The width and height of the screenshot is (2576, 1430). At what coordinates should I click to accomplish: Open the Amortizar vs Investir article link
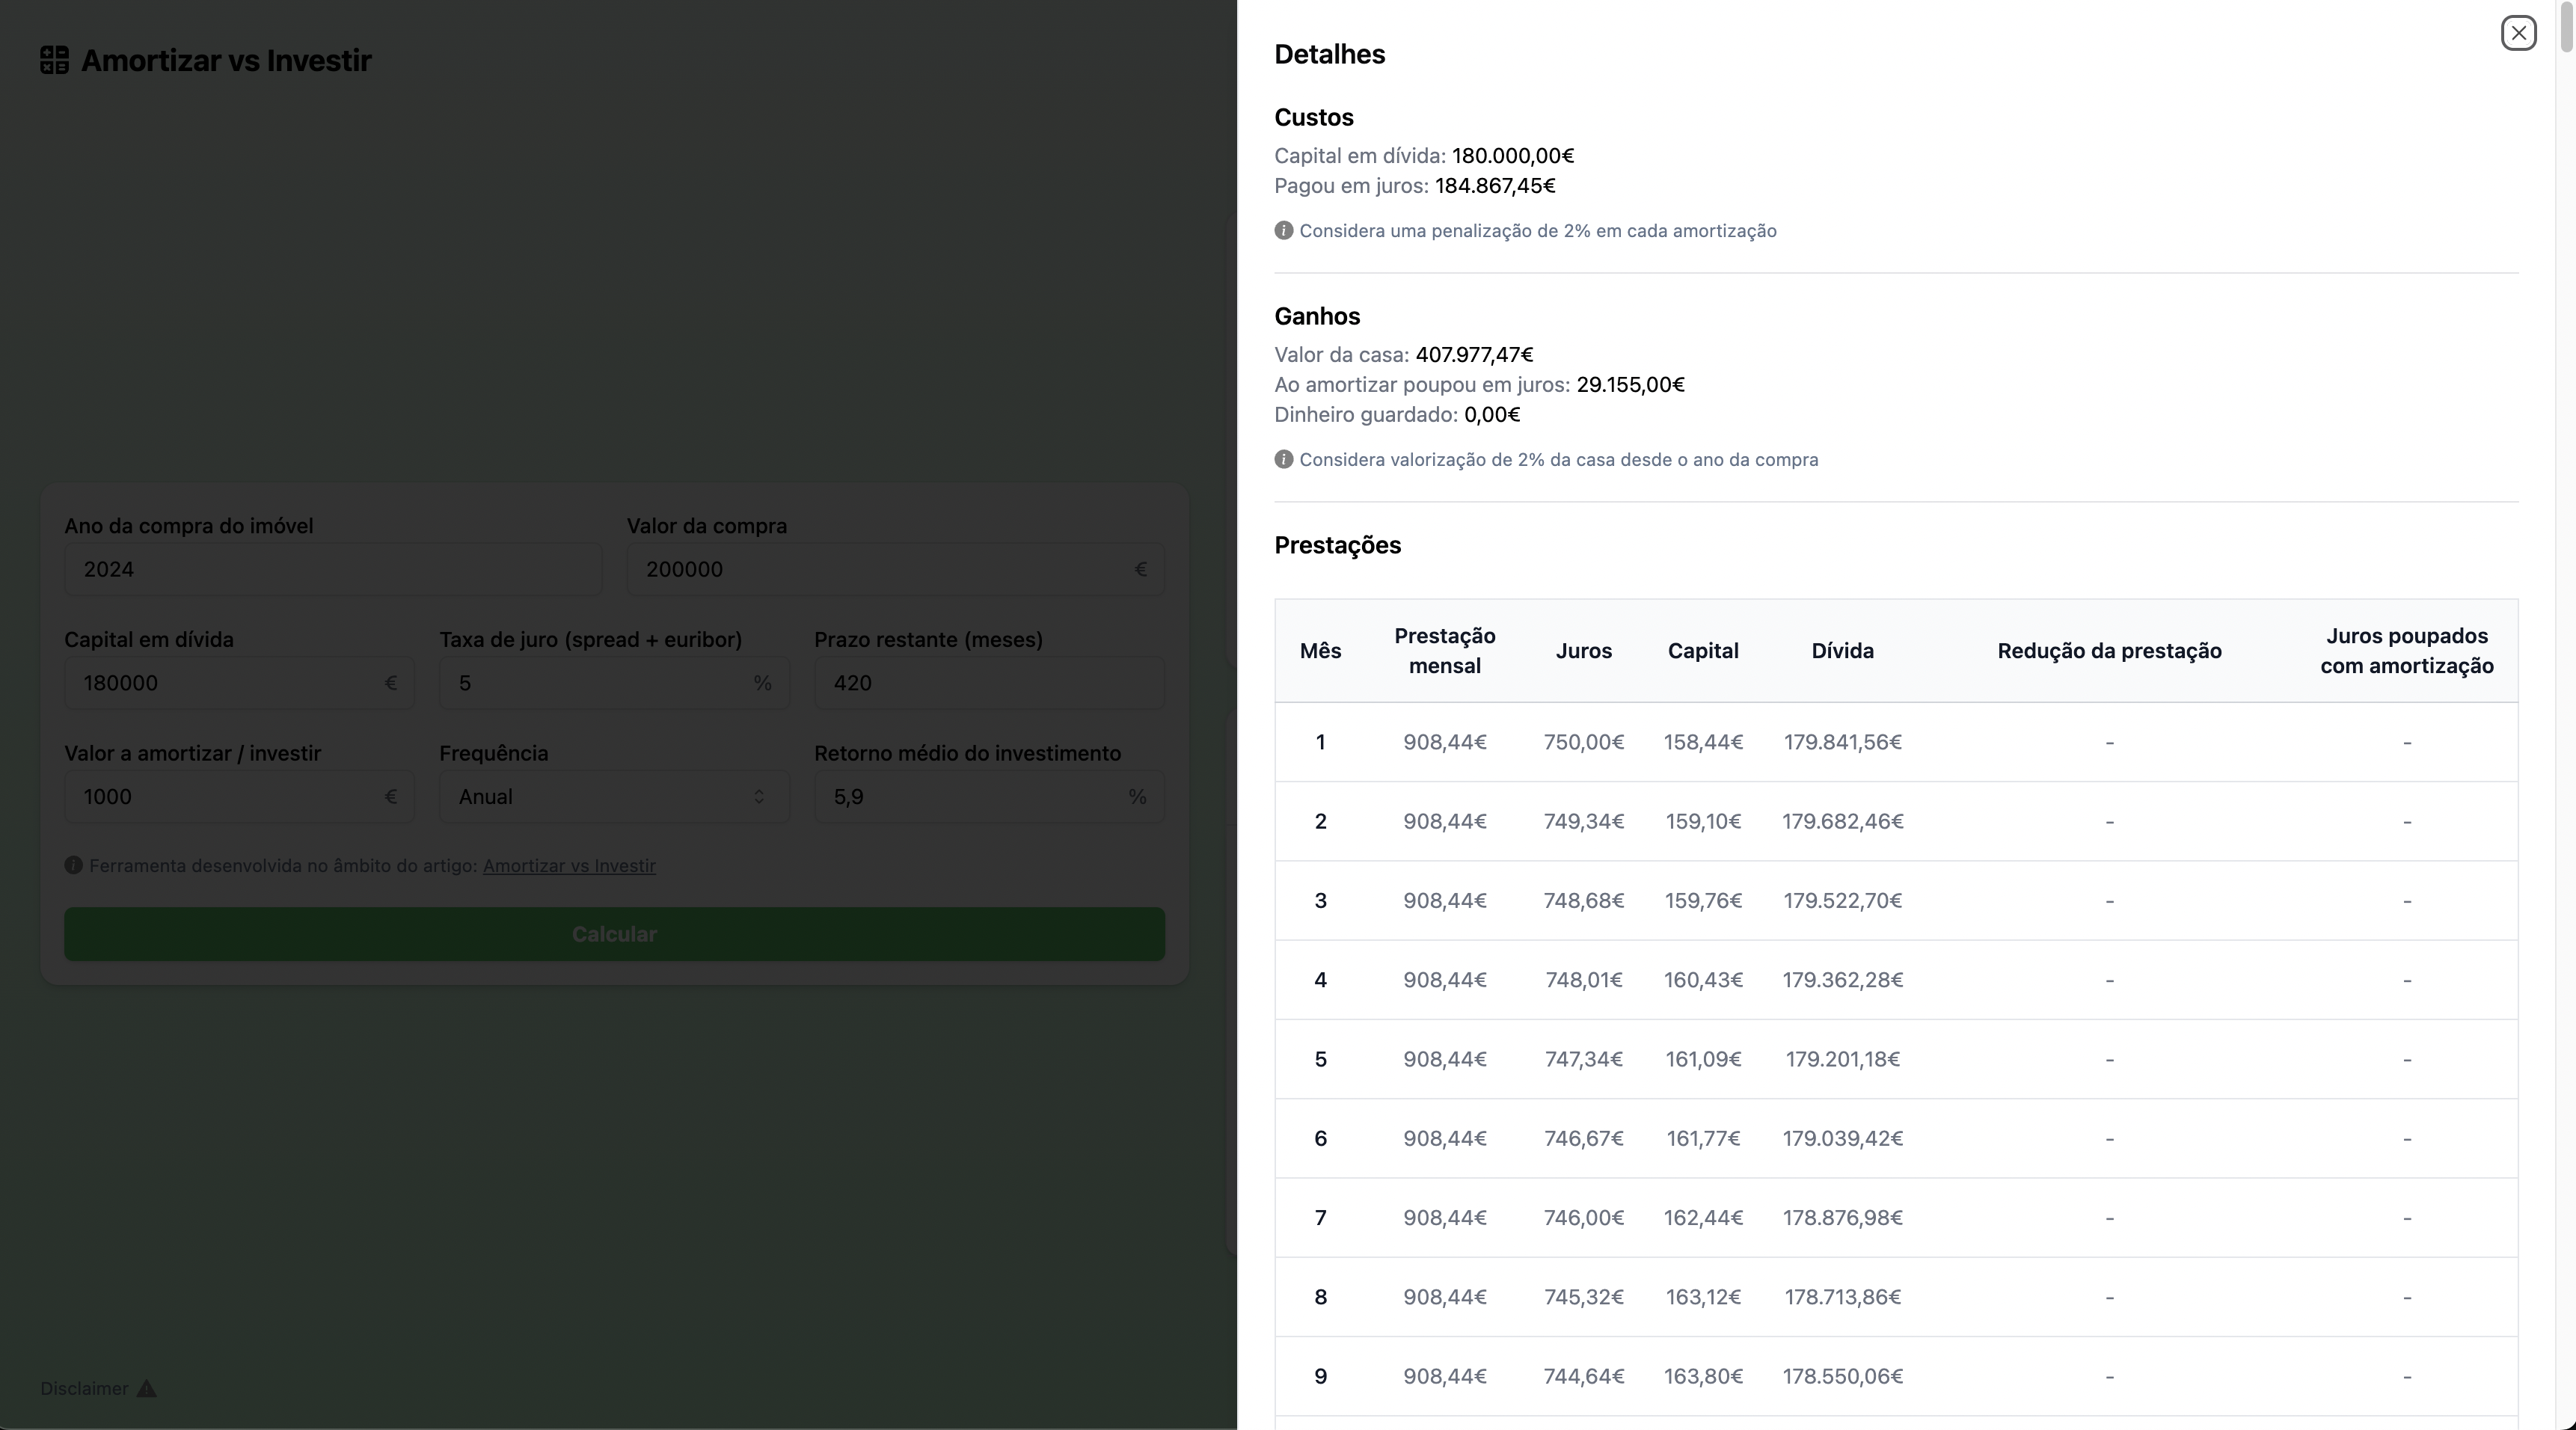point(569,866)
